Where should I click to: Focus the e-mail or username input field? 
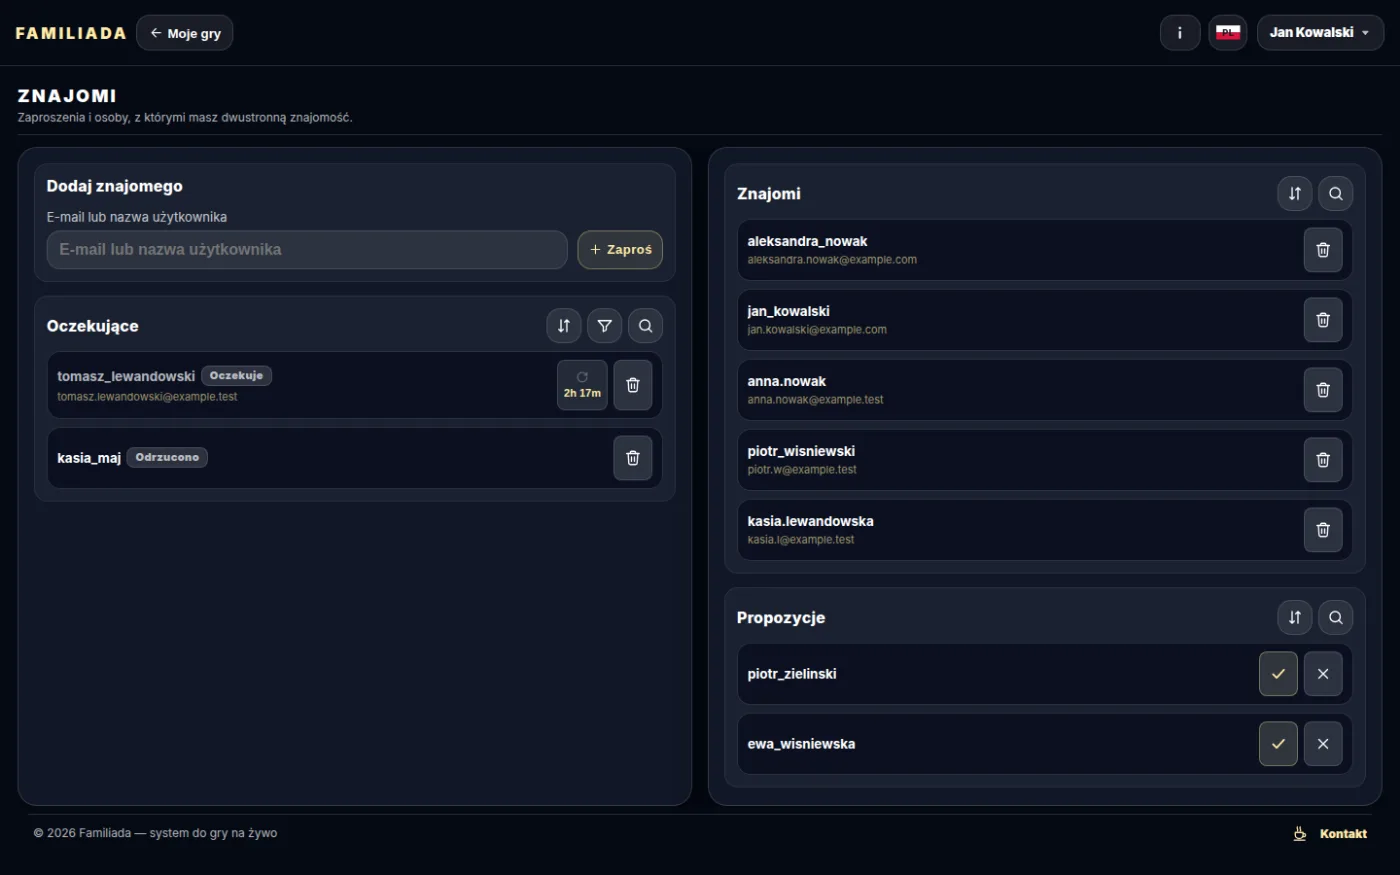tap(307, 250)
